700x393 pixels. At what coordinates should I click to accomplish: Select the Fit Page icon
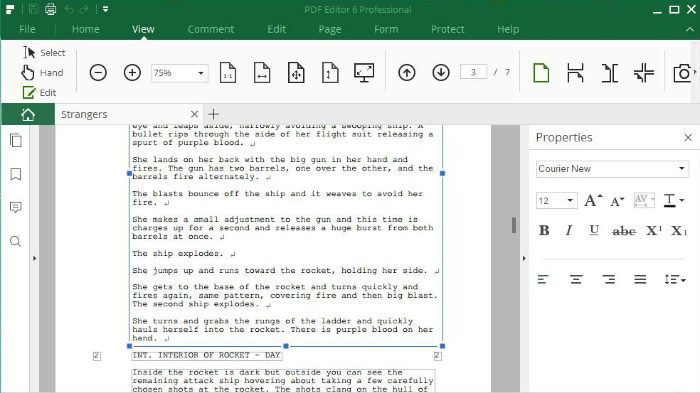[x=296, y=72]
